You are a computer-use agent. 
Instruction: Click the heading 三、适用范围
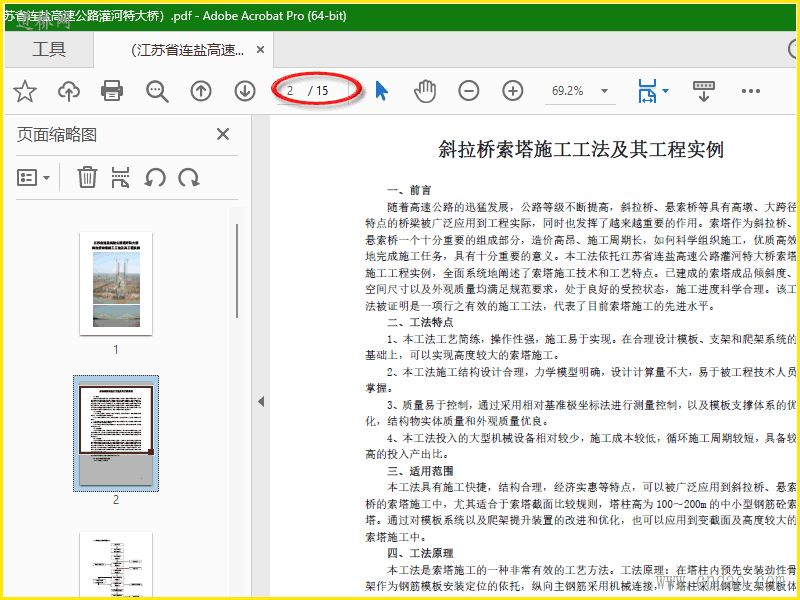pyautogui.click(x=420, y=471)
